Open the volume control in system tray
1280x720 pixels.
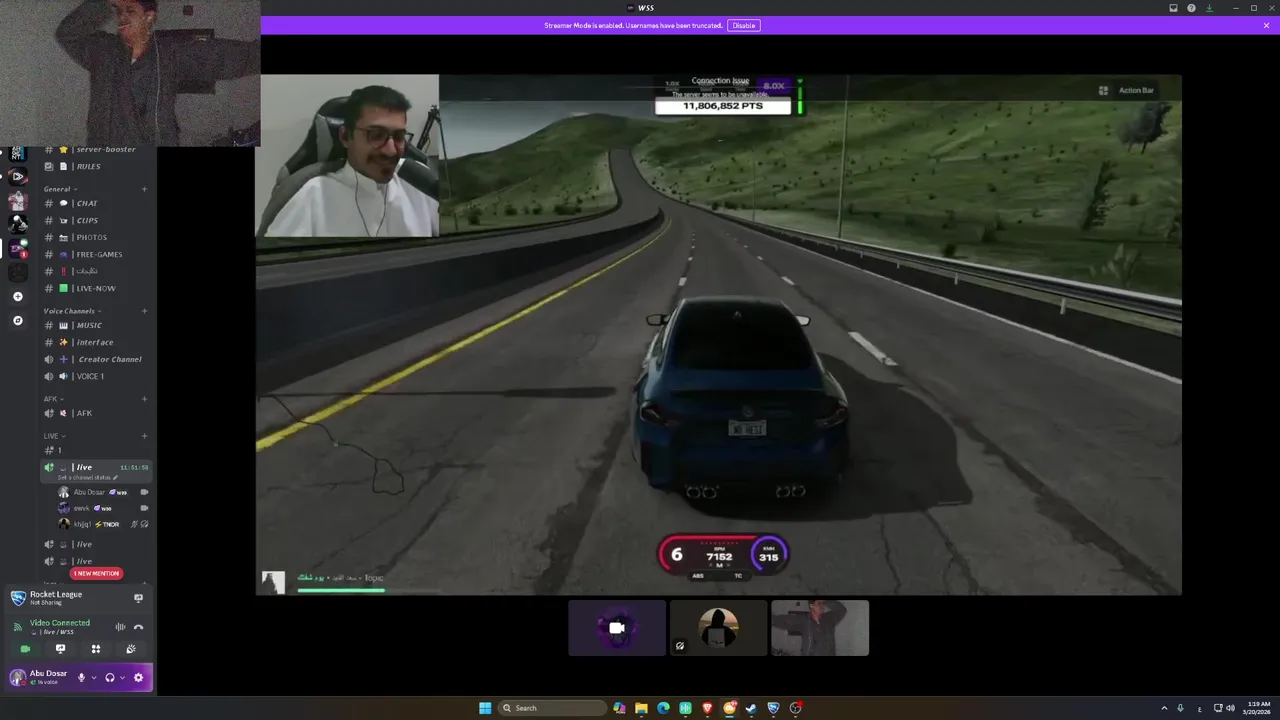1230,708
